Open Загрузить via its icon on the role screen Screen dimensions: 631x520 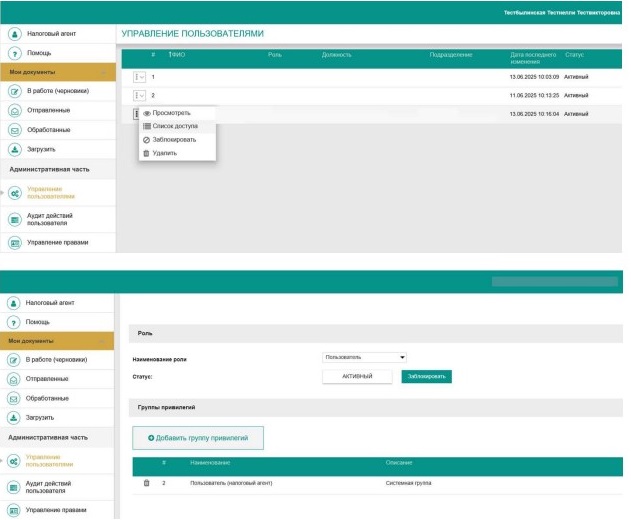click(15, 417)
